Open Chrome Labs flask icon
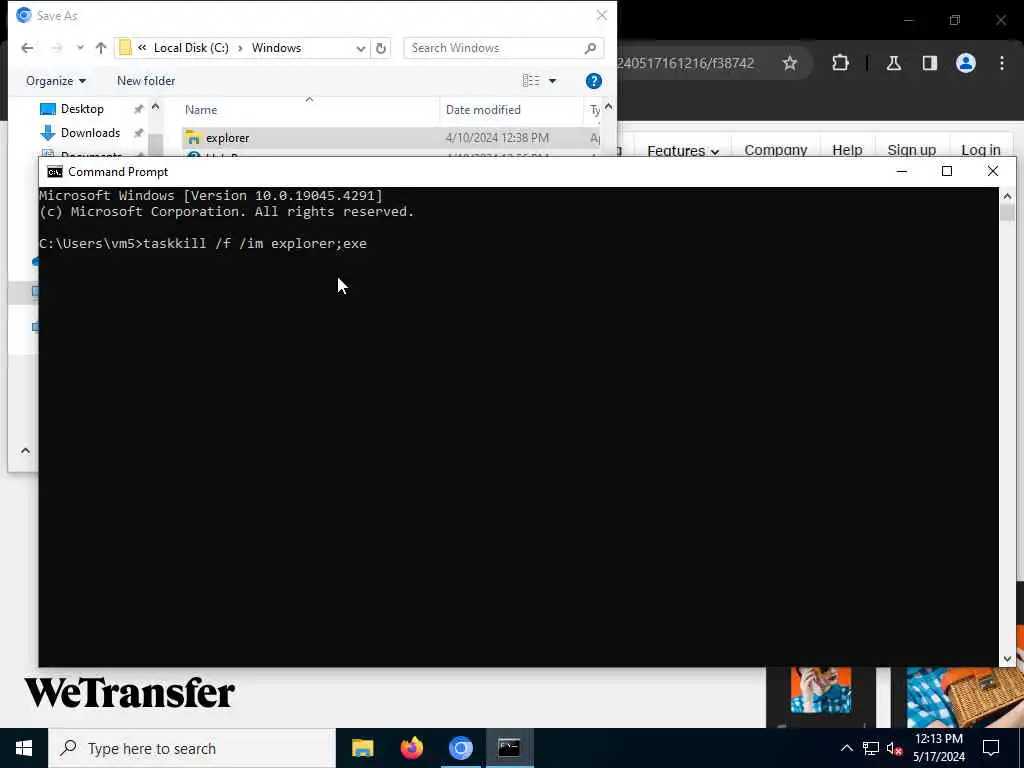Viewport: 1024px width, 768px height. pyautogui.click(x=893, y=63)
